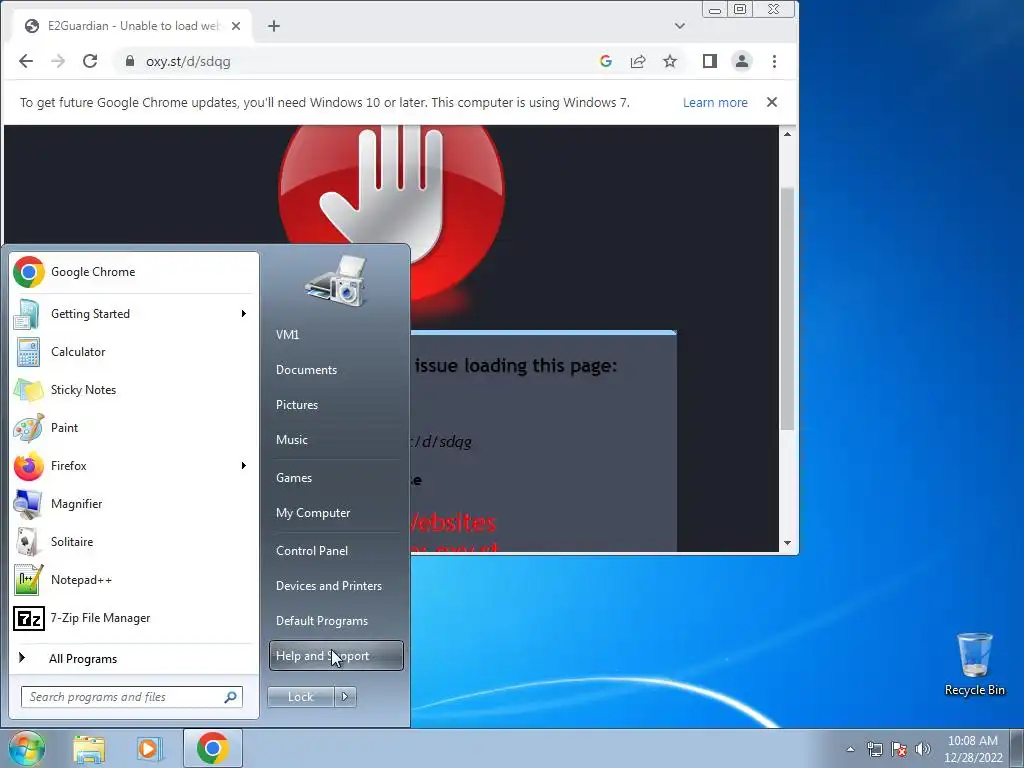Click Show desktop button at taskbar end
Screen dimensions: 1024x768
tap(1017, 748)
